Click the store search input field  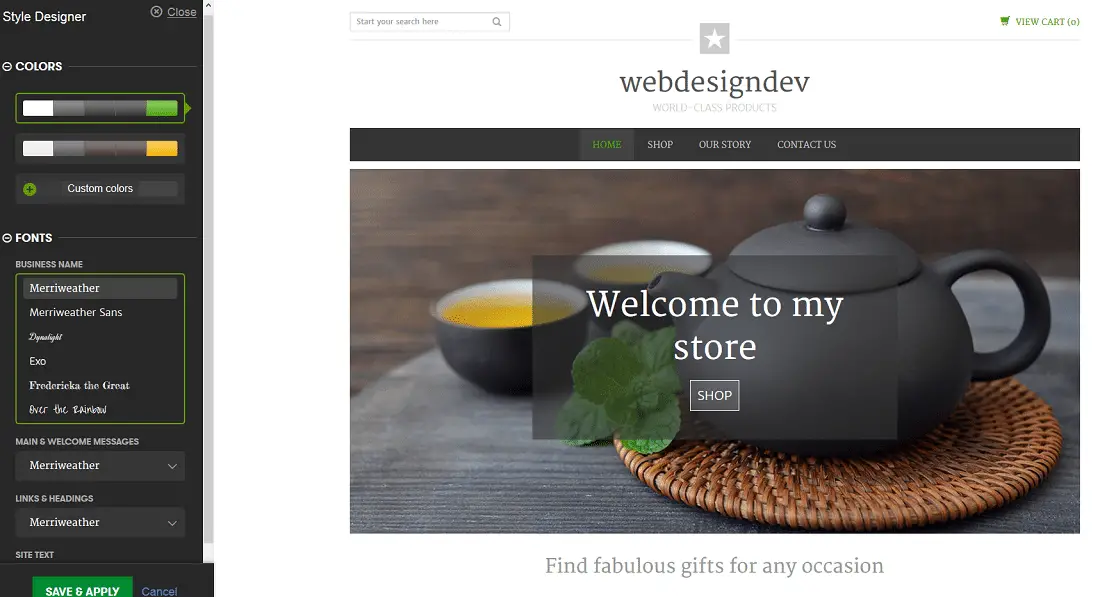tap(421, 22)
